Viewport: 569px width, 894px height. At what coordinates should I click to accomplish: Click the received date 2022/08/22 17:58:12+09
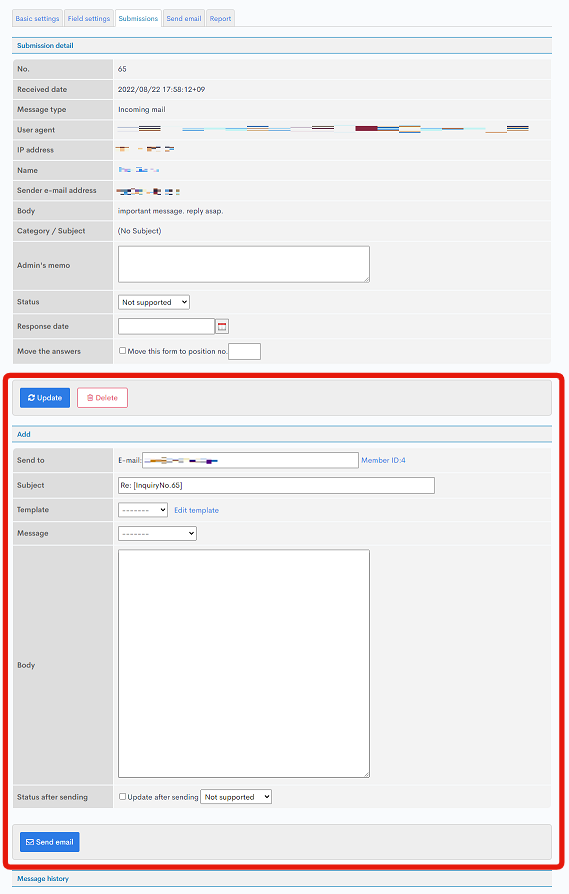pos(161,90)
